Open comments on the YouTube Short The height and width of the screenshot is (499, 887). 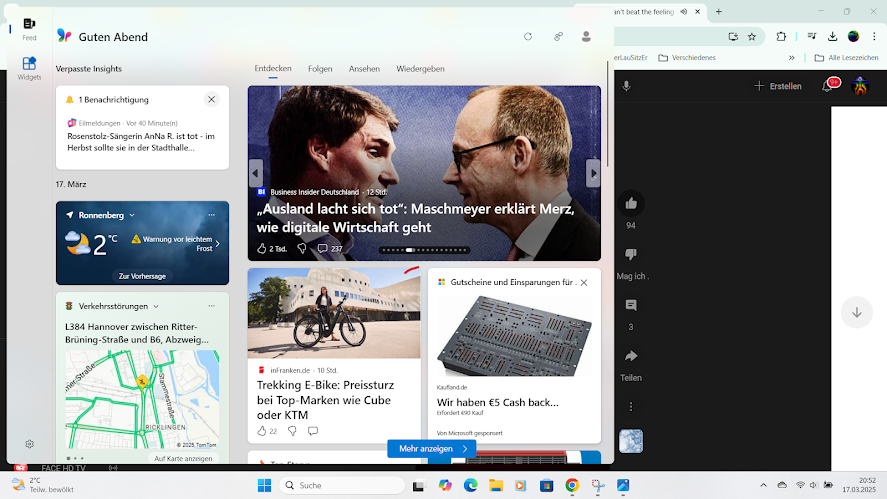[631, 306]
